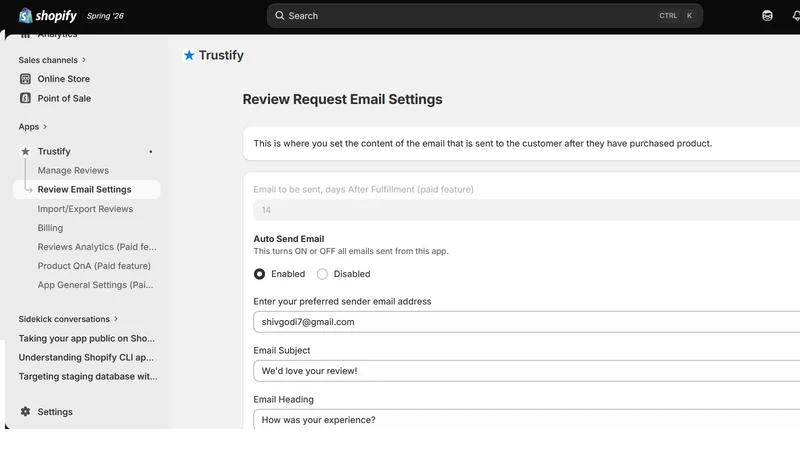Viewport: 800px width, 450px height.
Task: Open the Sidekick assistant icon in header
Action: point(767,16)
